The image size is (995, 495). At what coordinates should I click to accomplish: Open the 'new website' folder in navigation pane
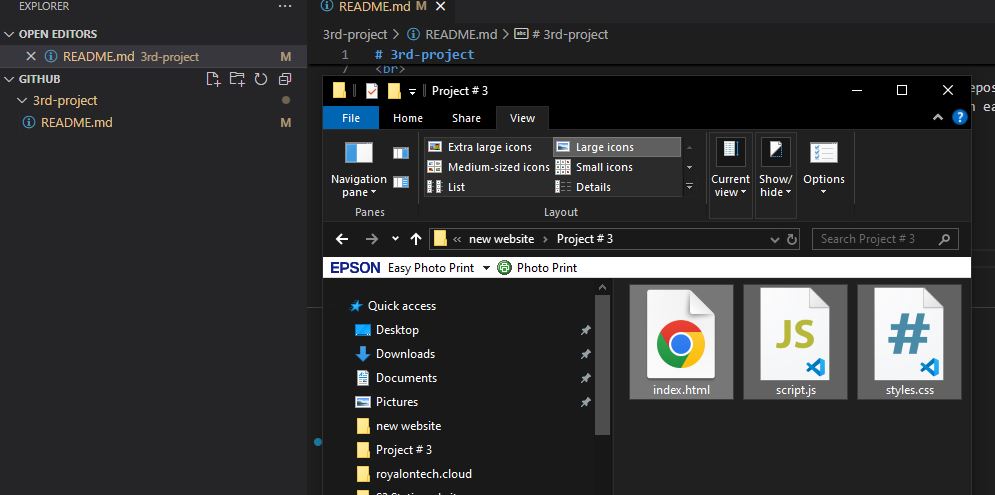tap(399, 426)
